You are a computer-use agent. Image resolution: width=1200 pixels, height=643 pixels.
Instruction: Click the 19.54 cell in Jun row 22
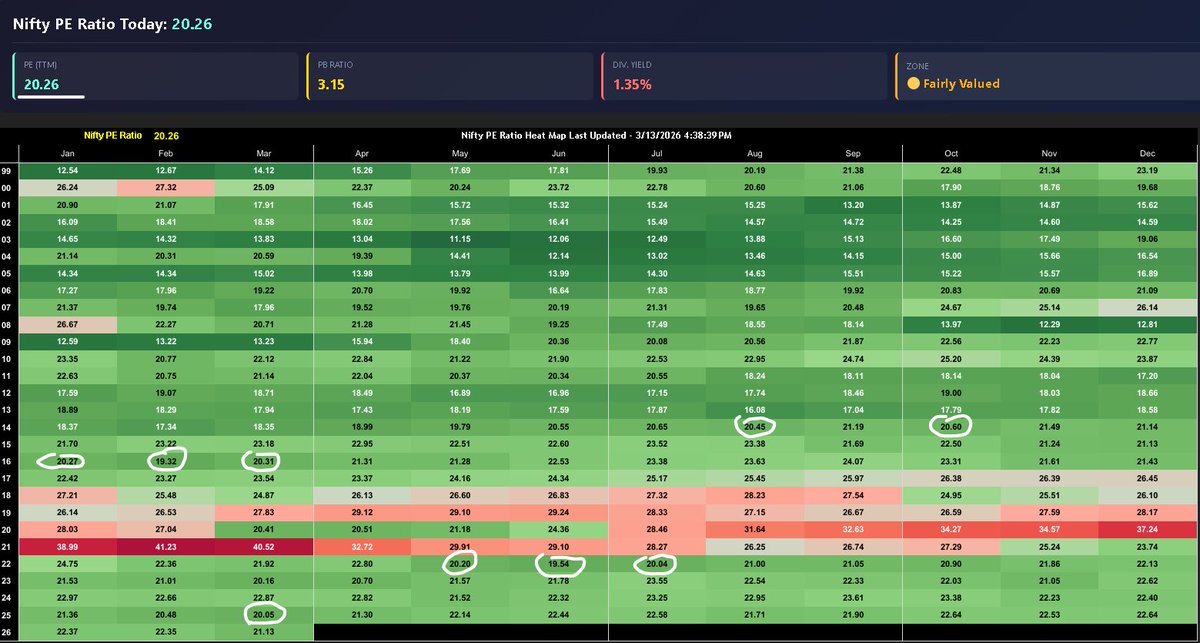558,564
